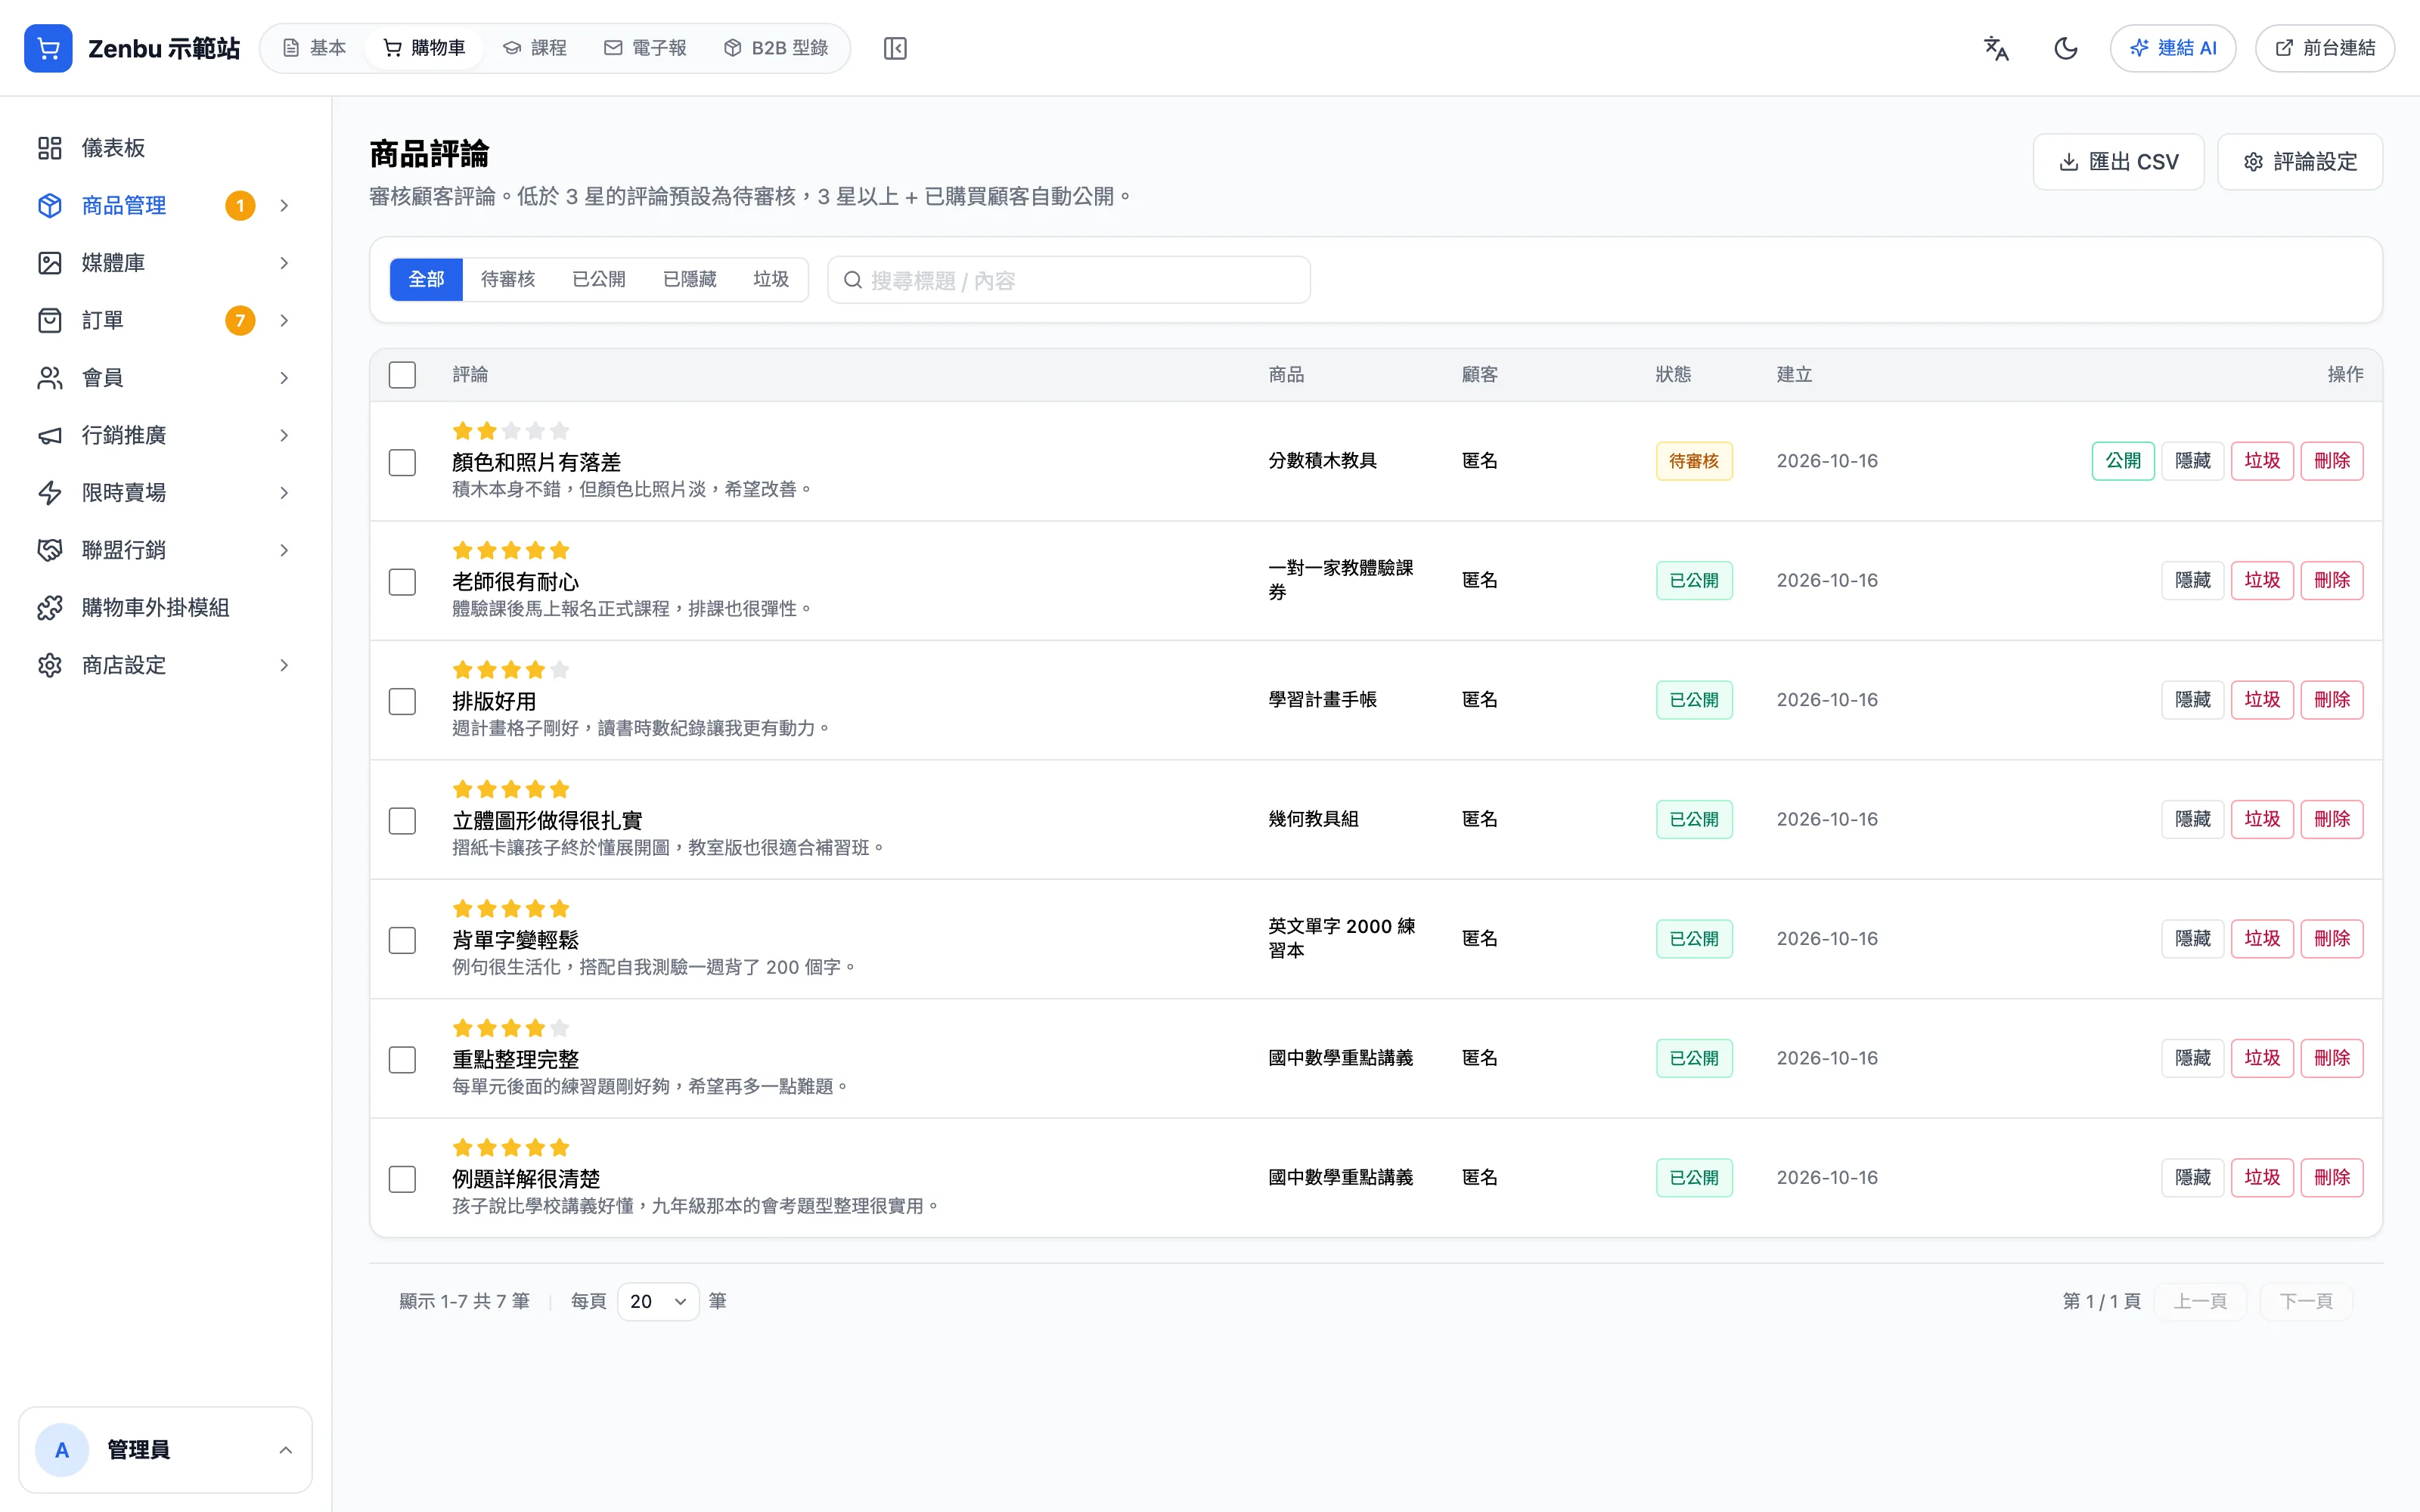Click the search magnifier icon
This screenshot has width=2420, height=1512.
[x=853, y=280]
